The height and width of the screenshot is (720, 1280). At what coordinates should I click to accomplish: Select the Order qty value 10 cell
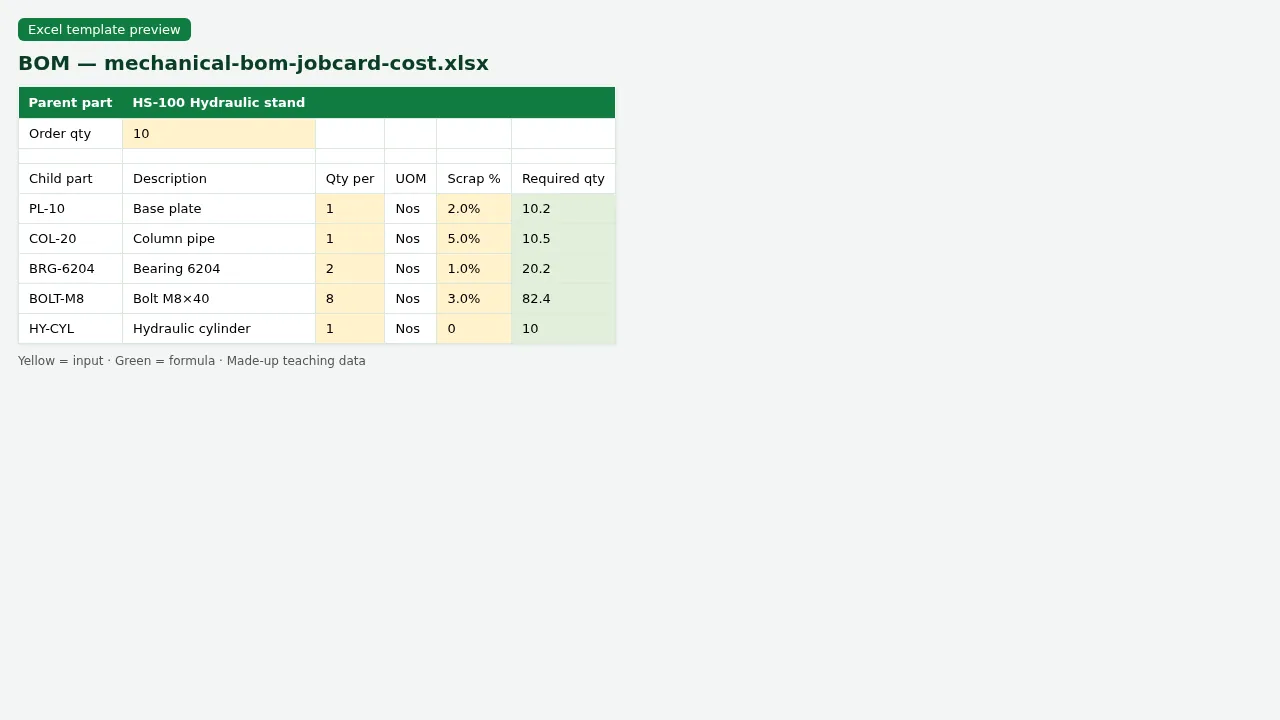click(x=219, y=134)
